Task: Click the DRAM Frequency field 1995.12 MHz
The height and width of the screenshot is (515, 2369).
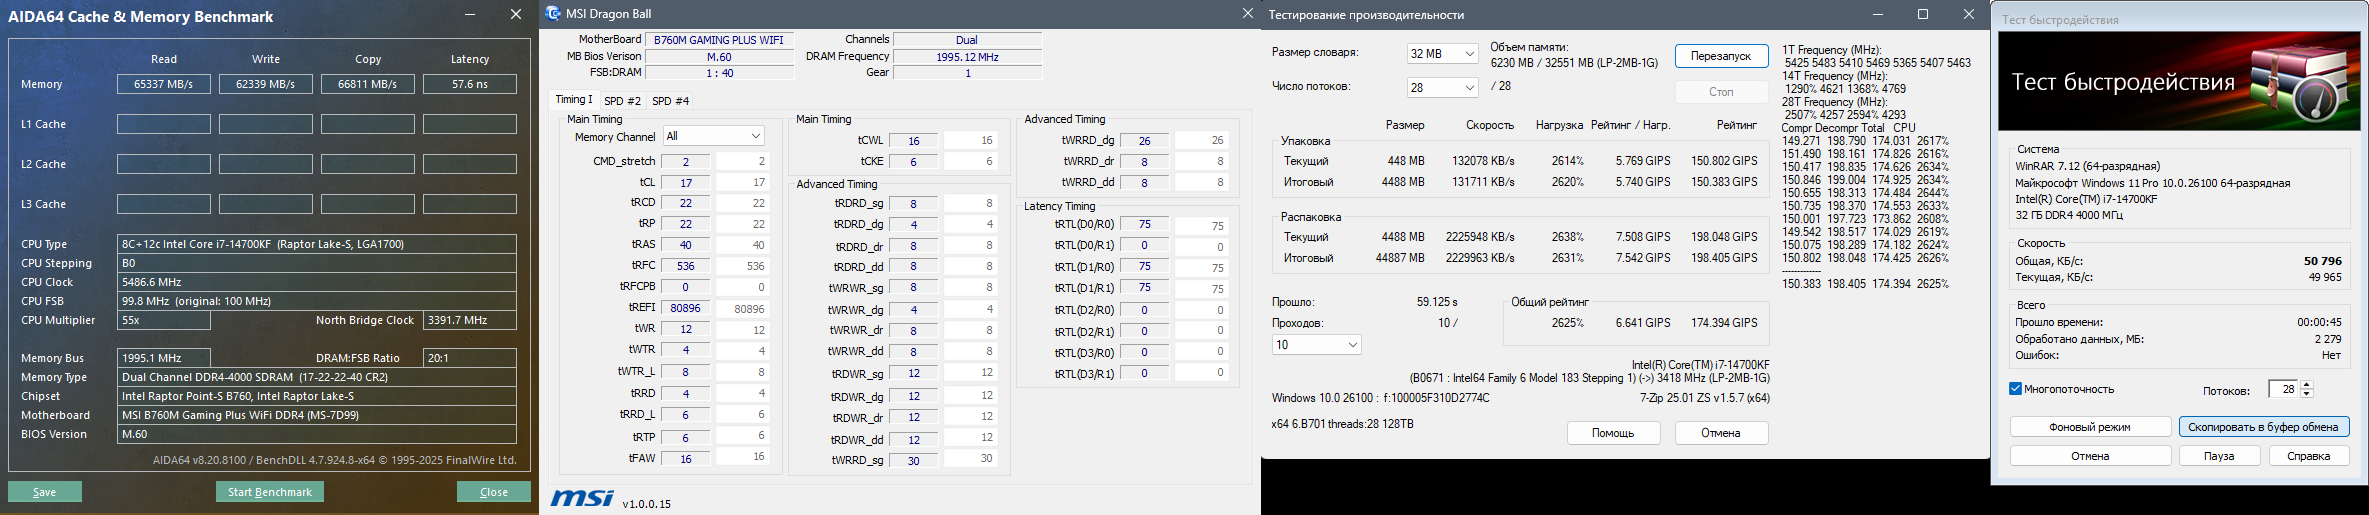Action: [967, 57]
